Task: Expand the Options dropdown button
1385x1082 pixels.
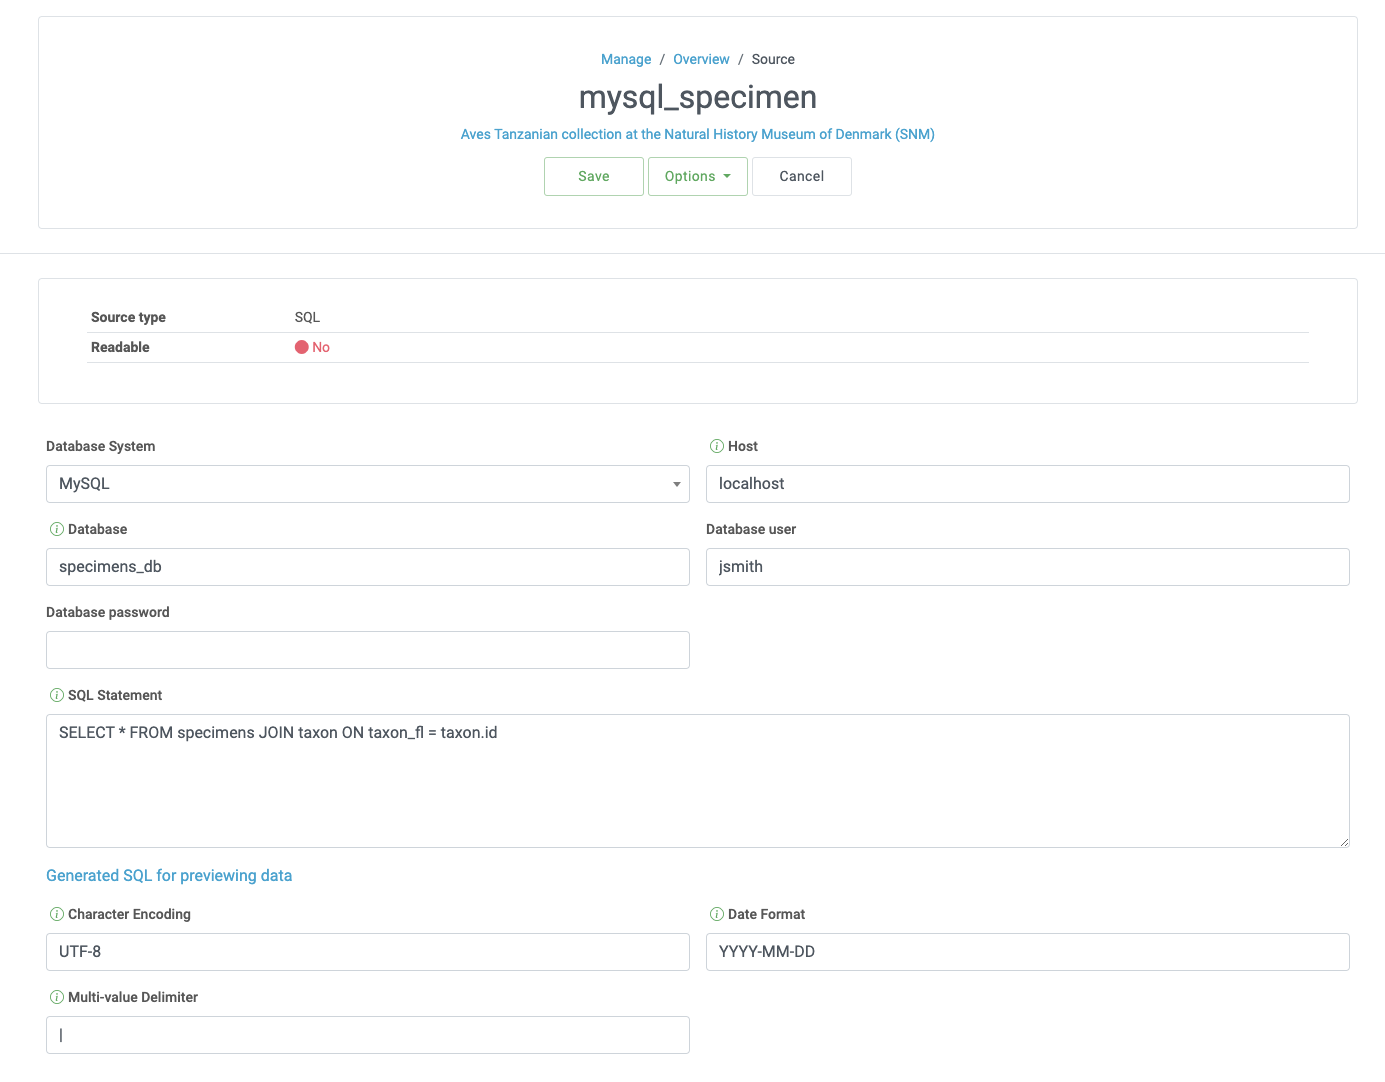Action: click(697, 176)
